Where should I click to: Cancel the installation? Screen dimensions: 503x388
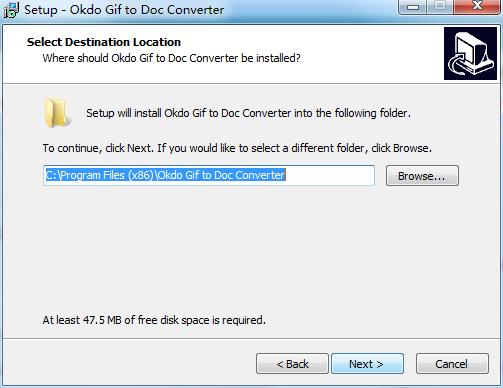[x=452, y=364]
